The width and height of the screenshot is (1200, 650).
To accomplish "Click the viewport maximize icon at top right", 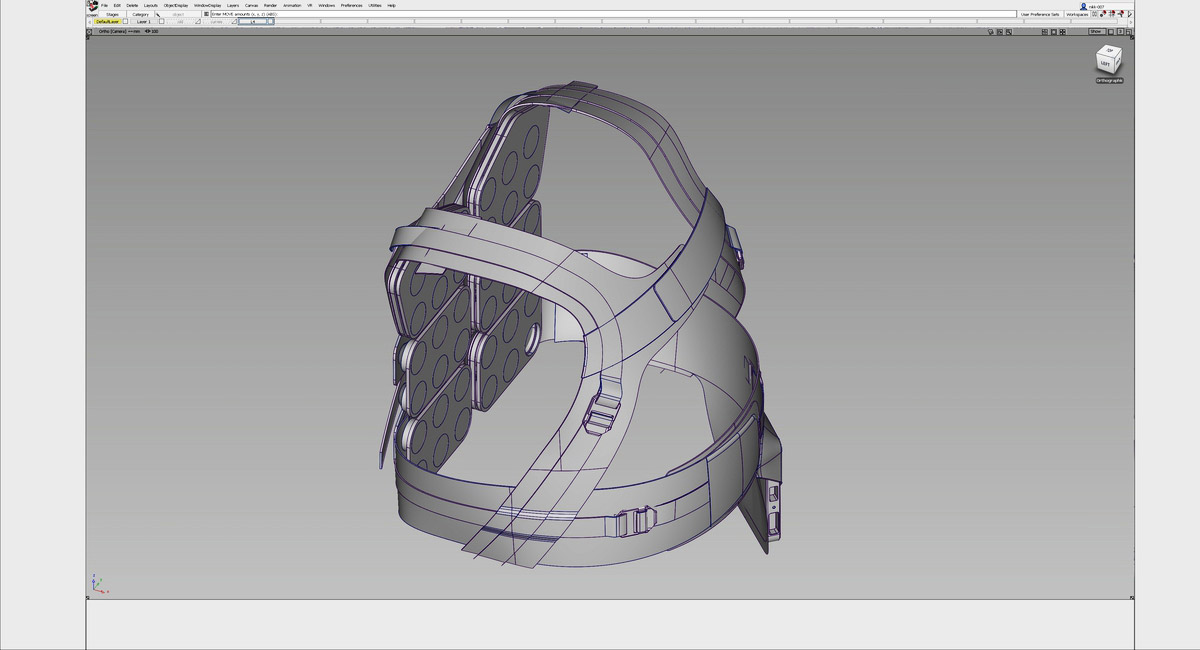I will click(x=1130, y=32).
